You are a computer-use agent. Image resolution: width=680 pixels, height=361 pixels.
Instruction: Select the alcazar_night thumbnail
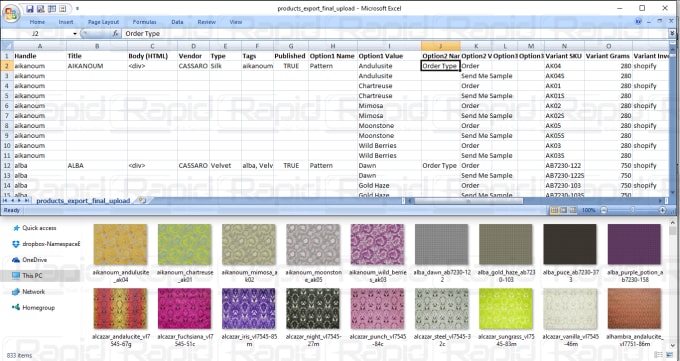click(x=313, y=308)
